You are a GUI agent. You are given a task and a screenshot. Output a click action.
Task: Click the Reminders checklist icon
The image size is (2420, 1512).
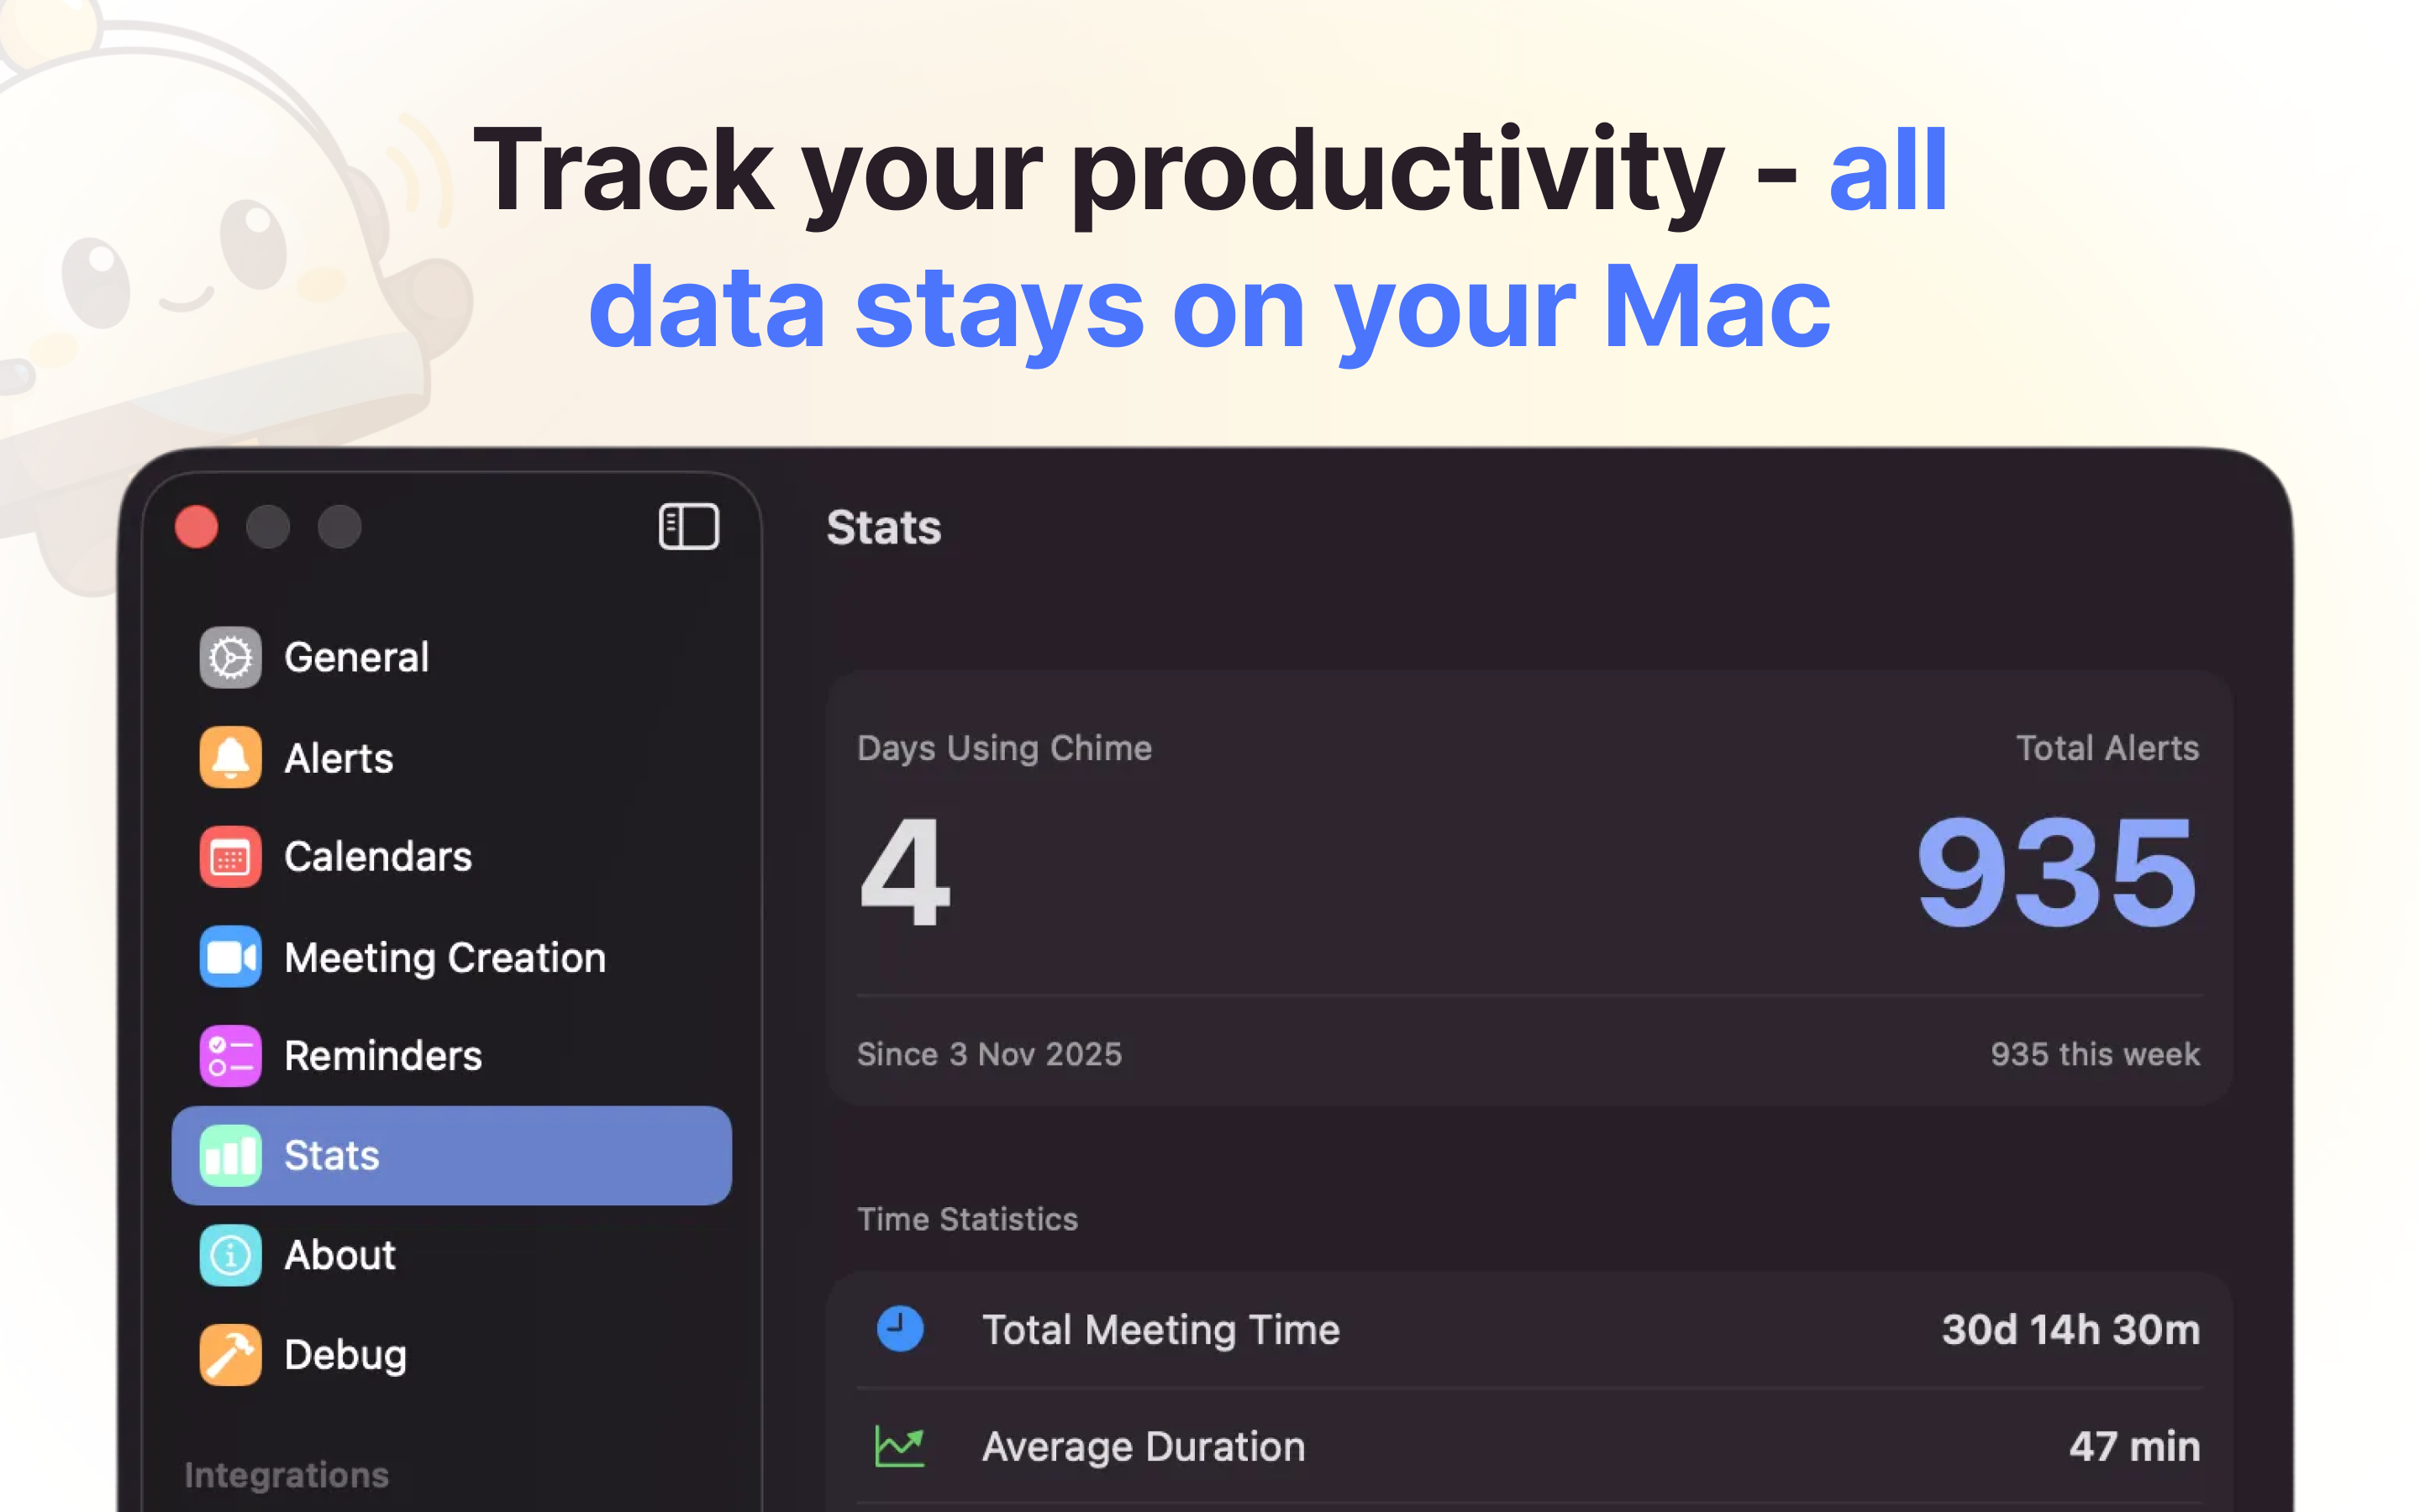pos(230,1056)
